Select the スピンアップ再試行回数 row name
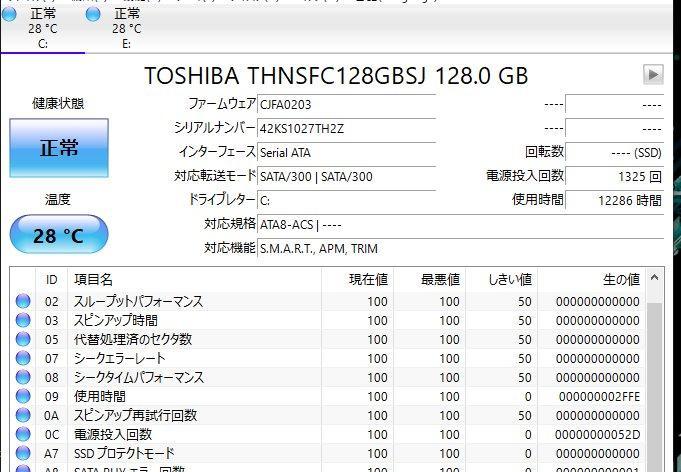 pyautogui.click(x=135, y=416)
